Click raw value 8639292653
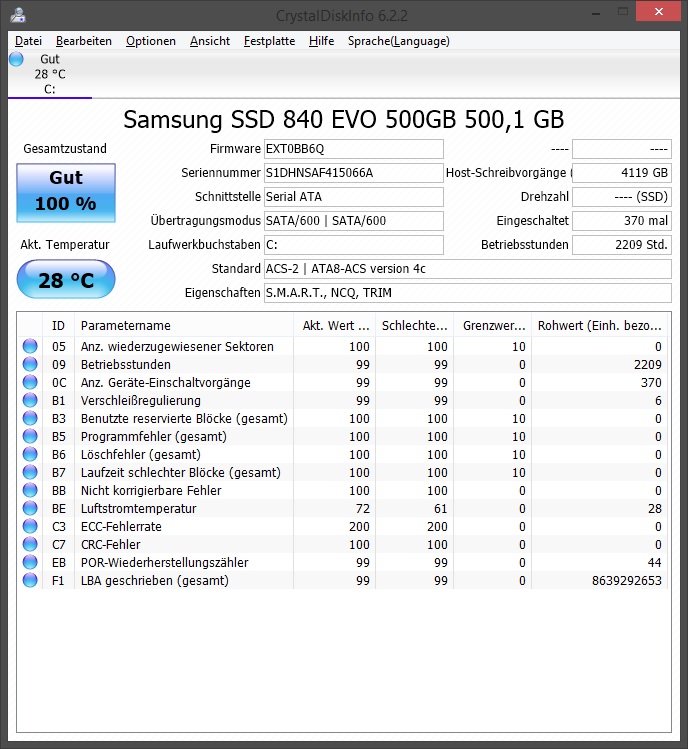The width and height of the screenshot is (688, 749). (x=626, y=580)
